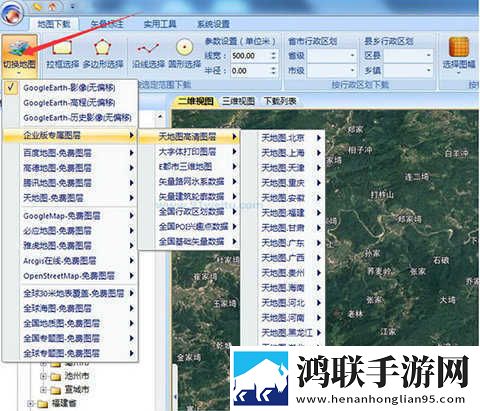Choose 天地图-黑龙江 from the submenu
Image resolution: width=480 pixels, height=411 pixels.
click(283, 332)
